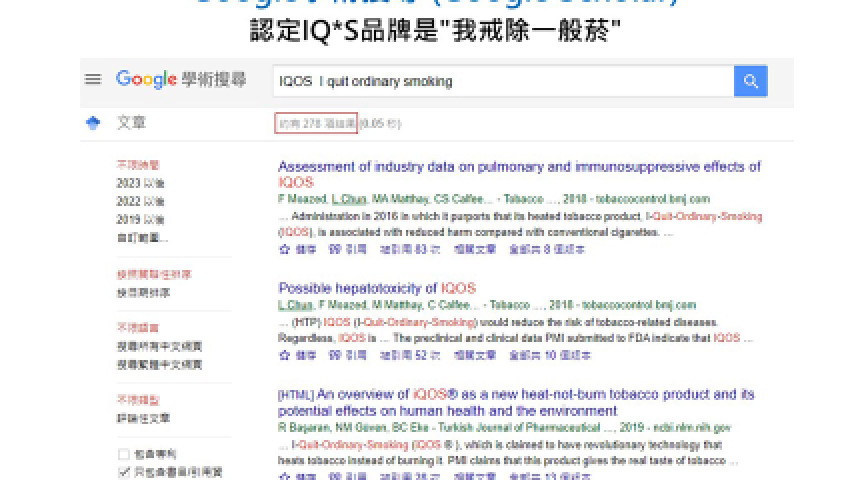Filter results to 2023 以後
Viewport: 860px width, 480px height.
(x=141, y=184)
